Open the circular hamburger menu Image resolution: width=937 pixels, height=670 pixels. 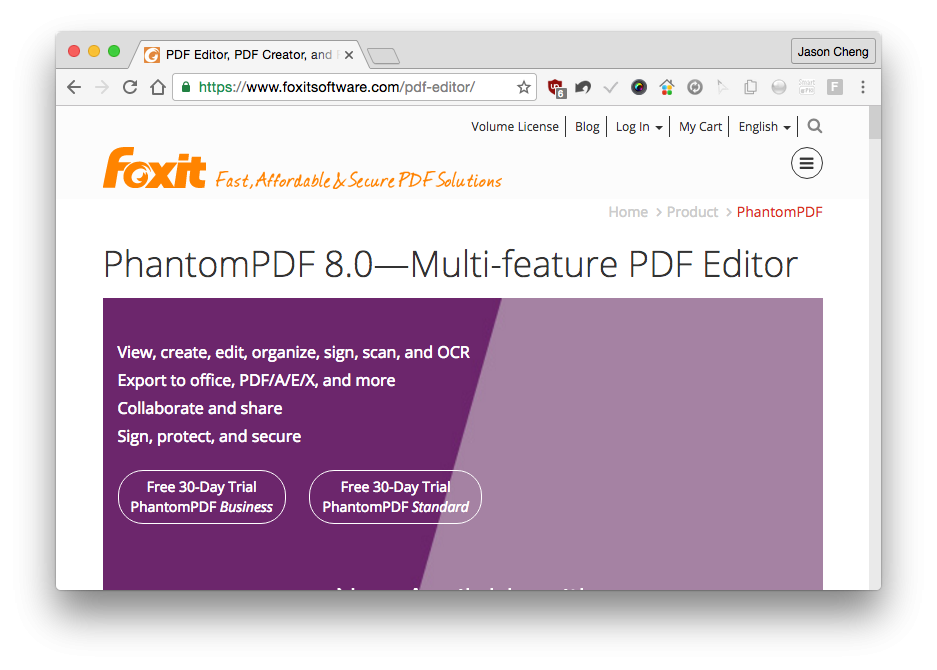click(807, 163)
